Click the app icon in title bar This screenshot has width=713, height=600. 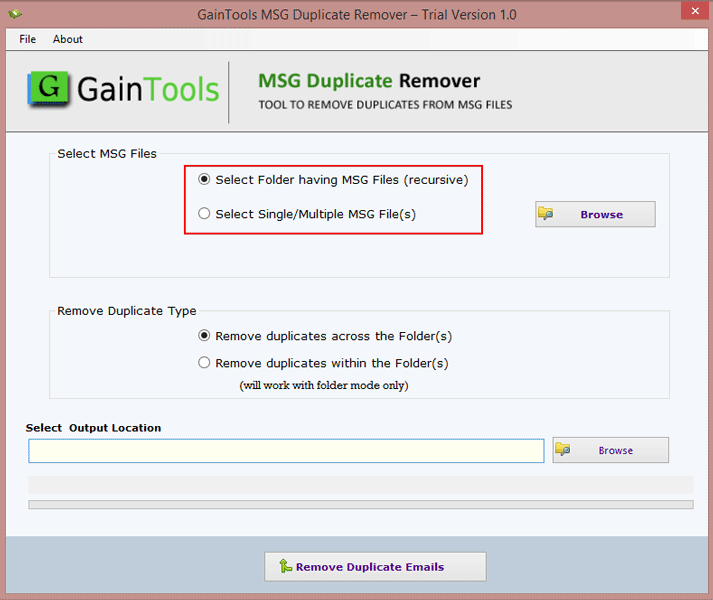(15, 14)
